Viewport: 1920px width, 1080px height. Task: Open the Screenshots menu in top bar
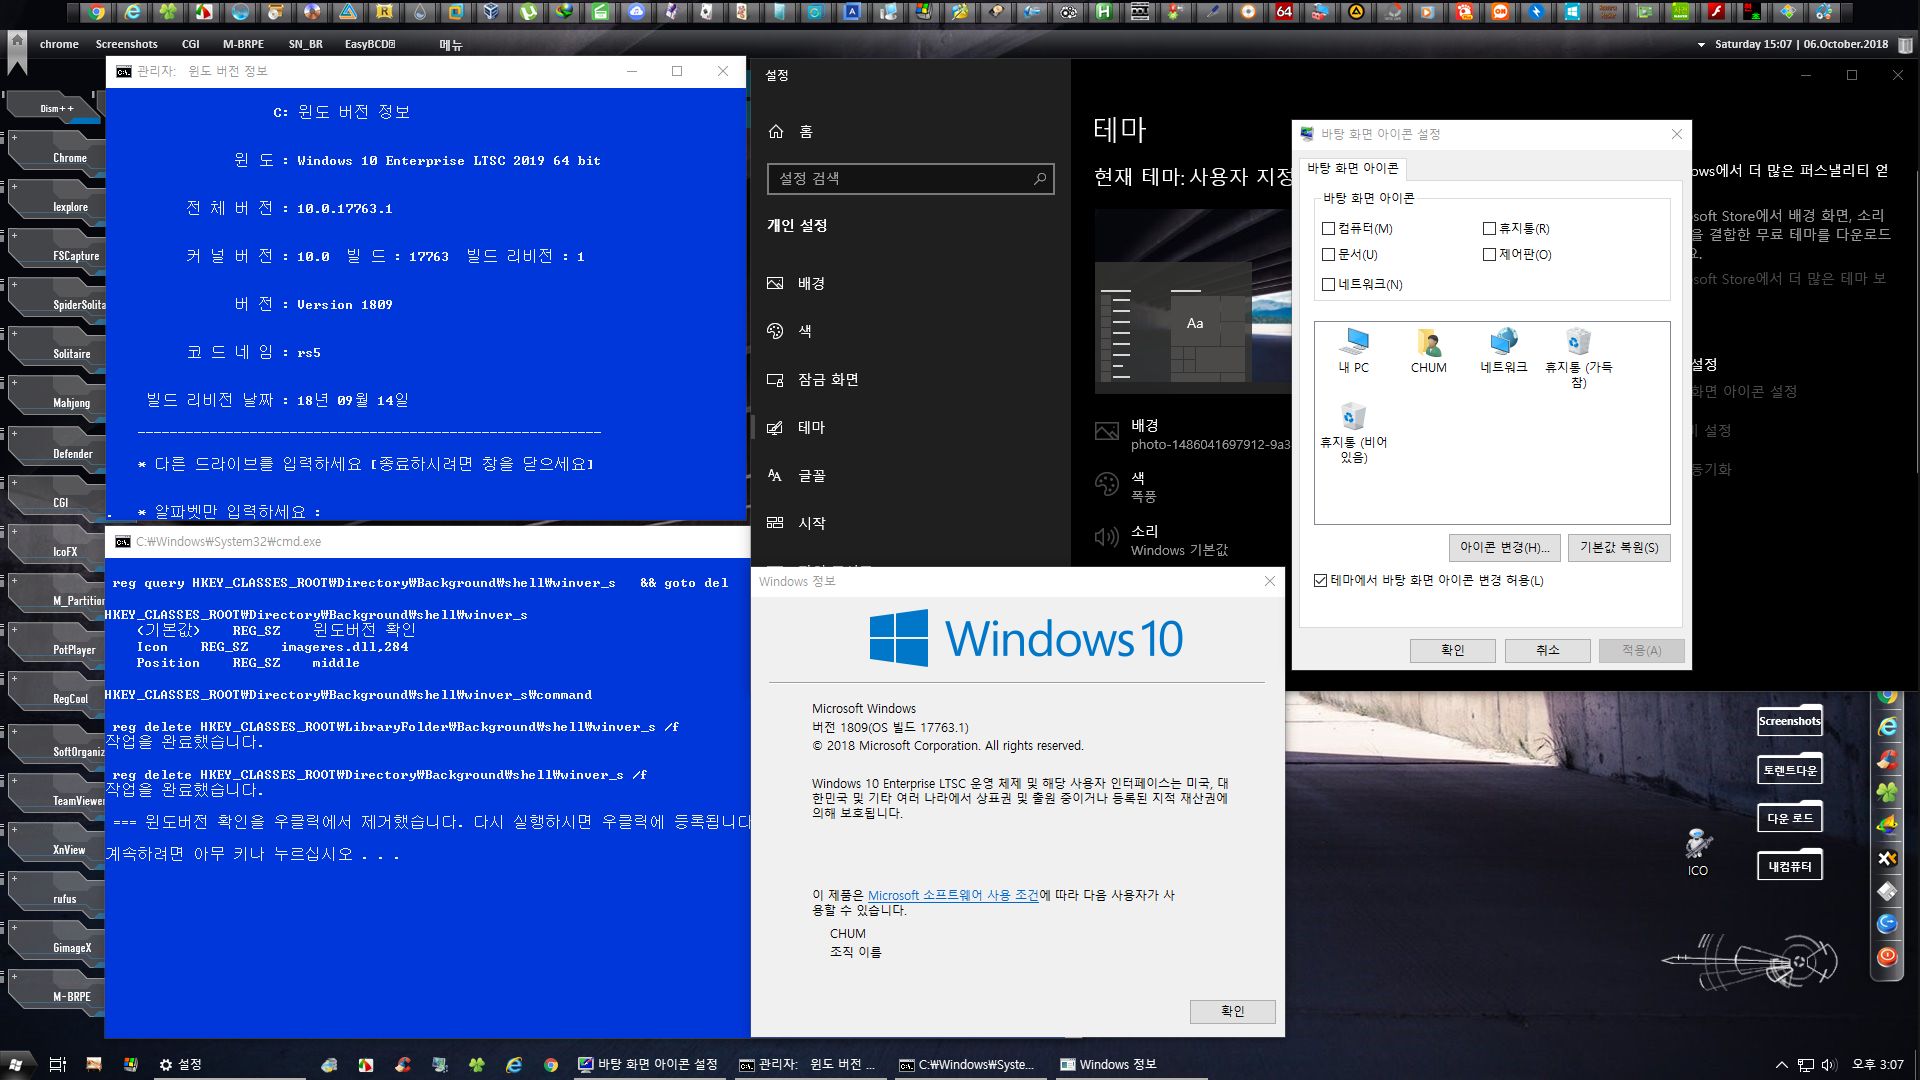(126, 44)
